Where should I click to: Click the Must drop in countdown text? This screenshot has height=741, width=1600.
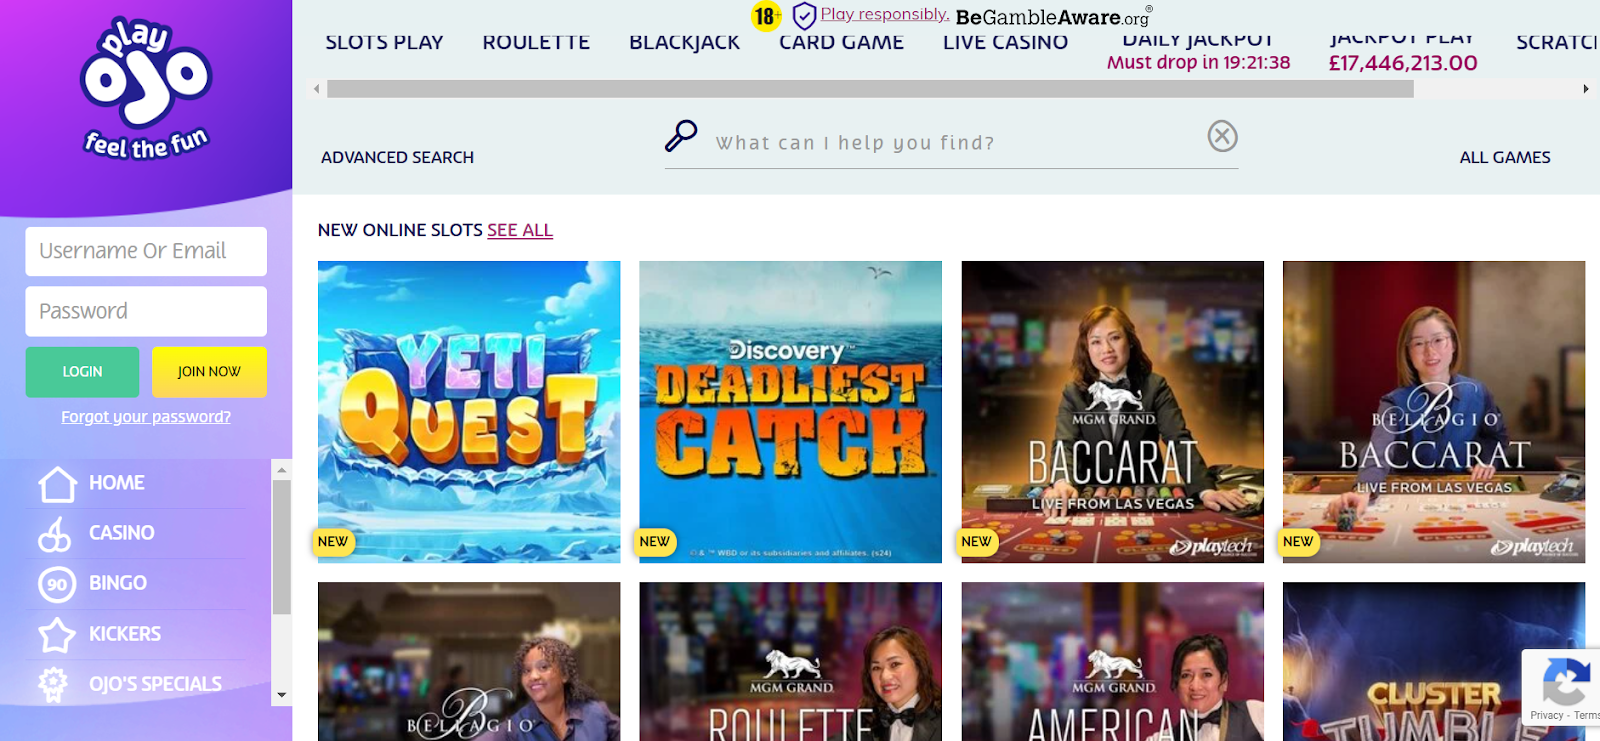(x=1198, y=63)
